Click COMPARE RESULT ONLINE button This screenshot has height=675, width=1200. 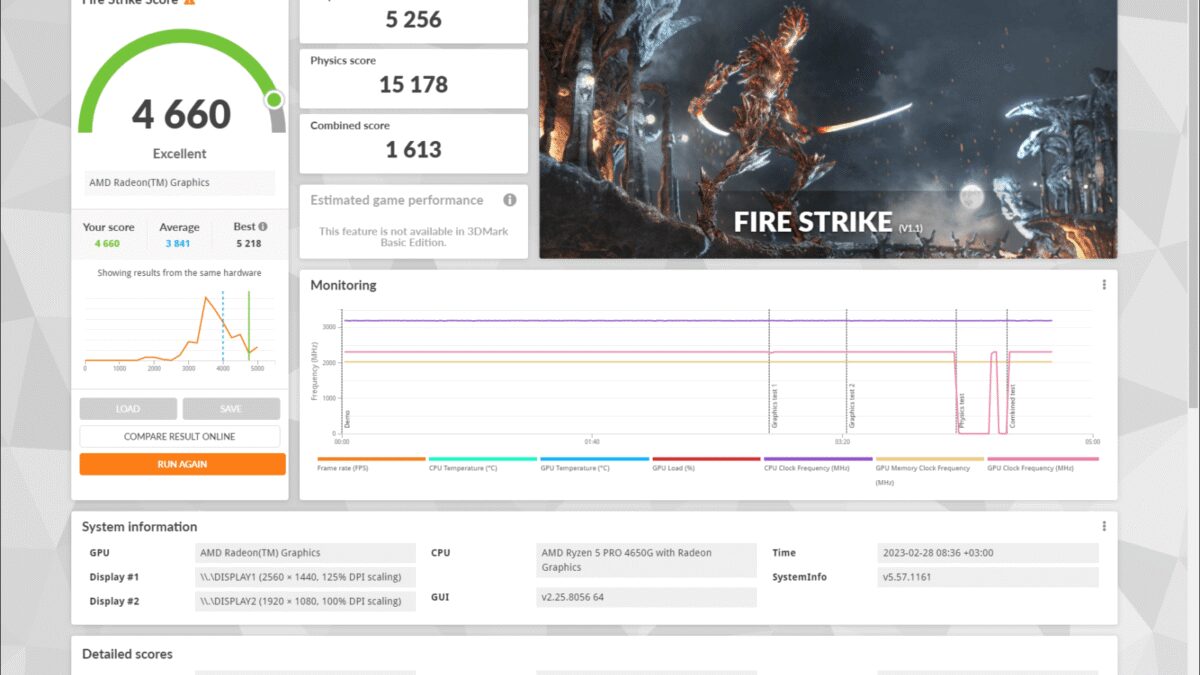(x=180, y=437)
